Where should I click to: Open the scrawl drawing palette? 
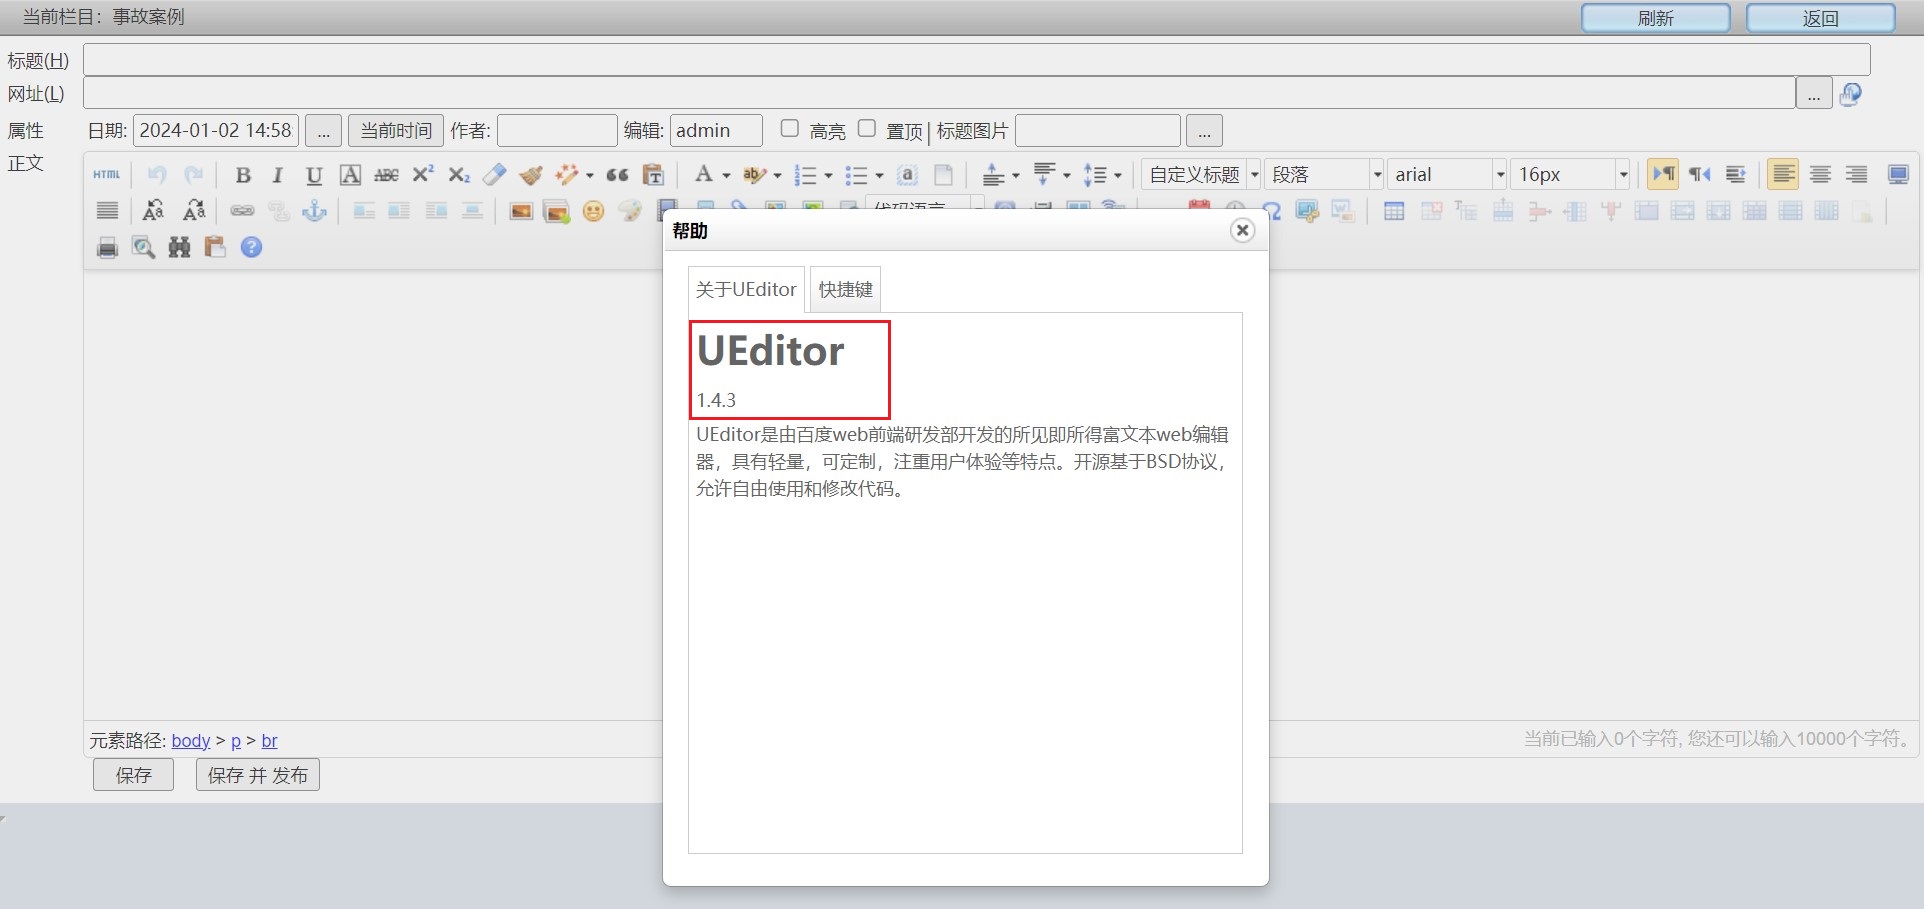(x=629, y=211)
